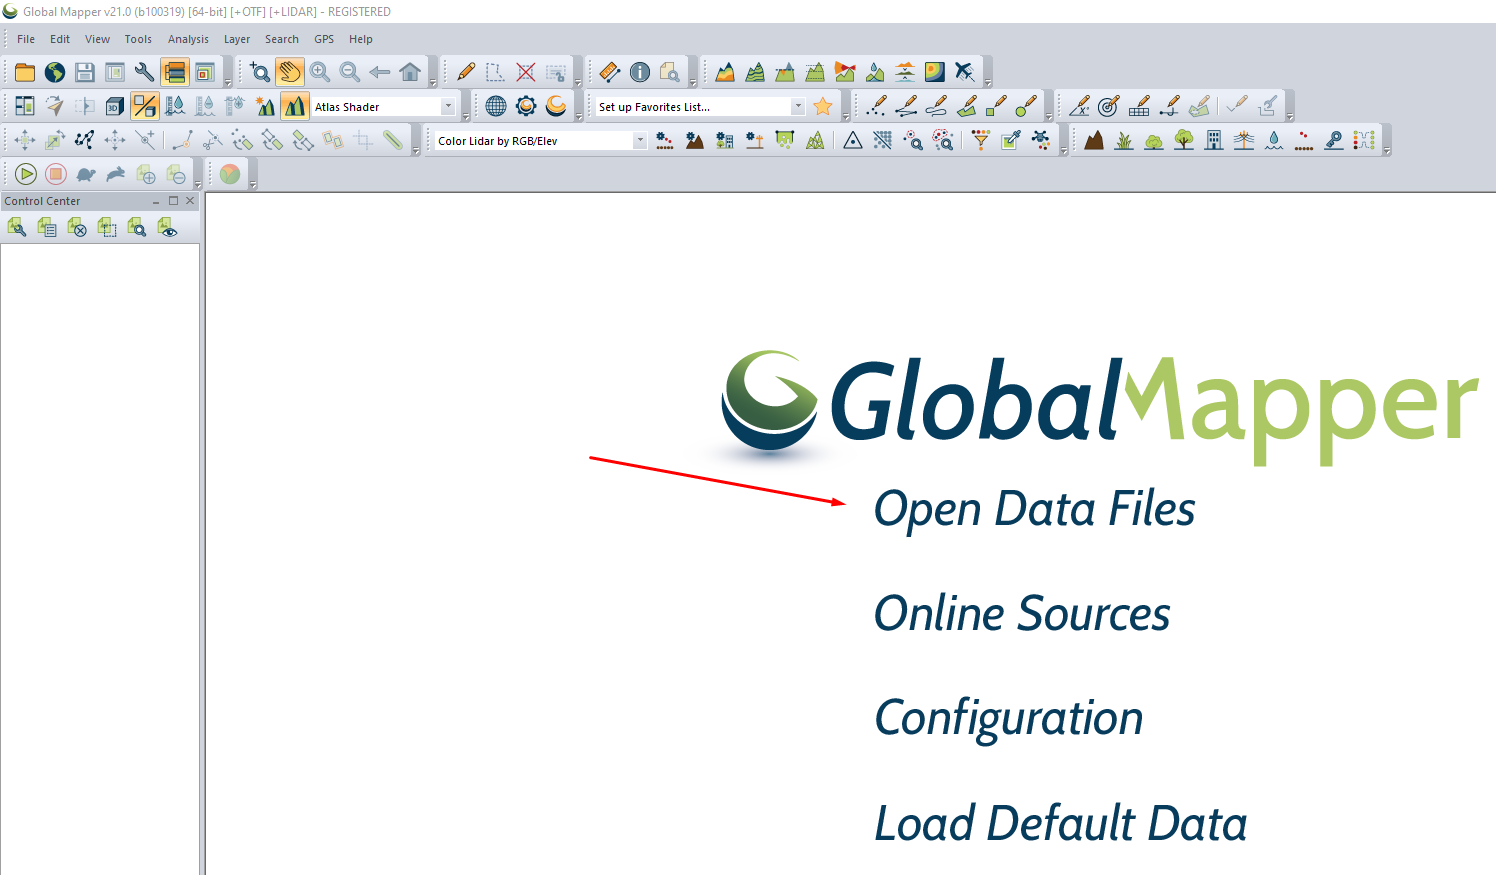Open the Tools menu
The image size is (1496, 875).
pos(138,39)
